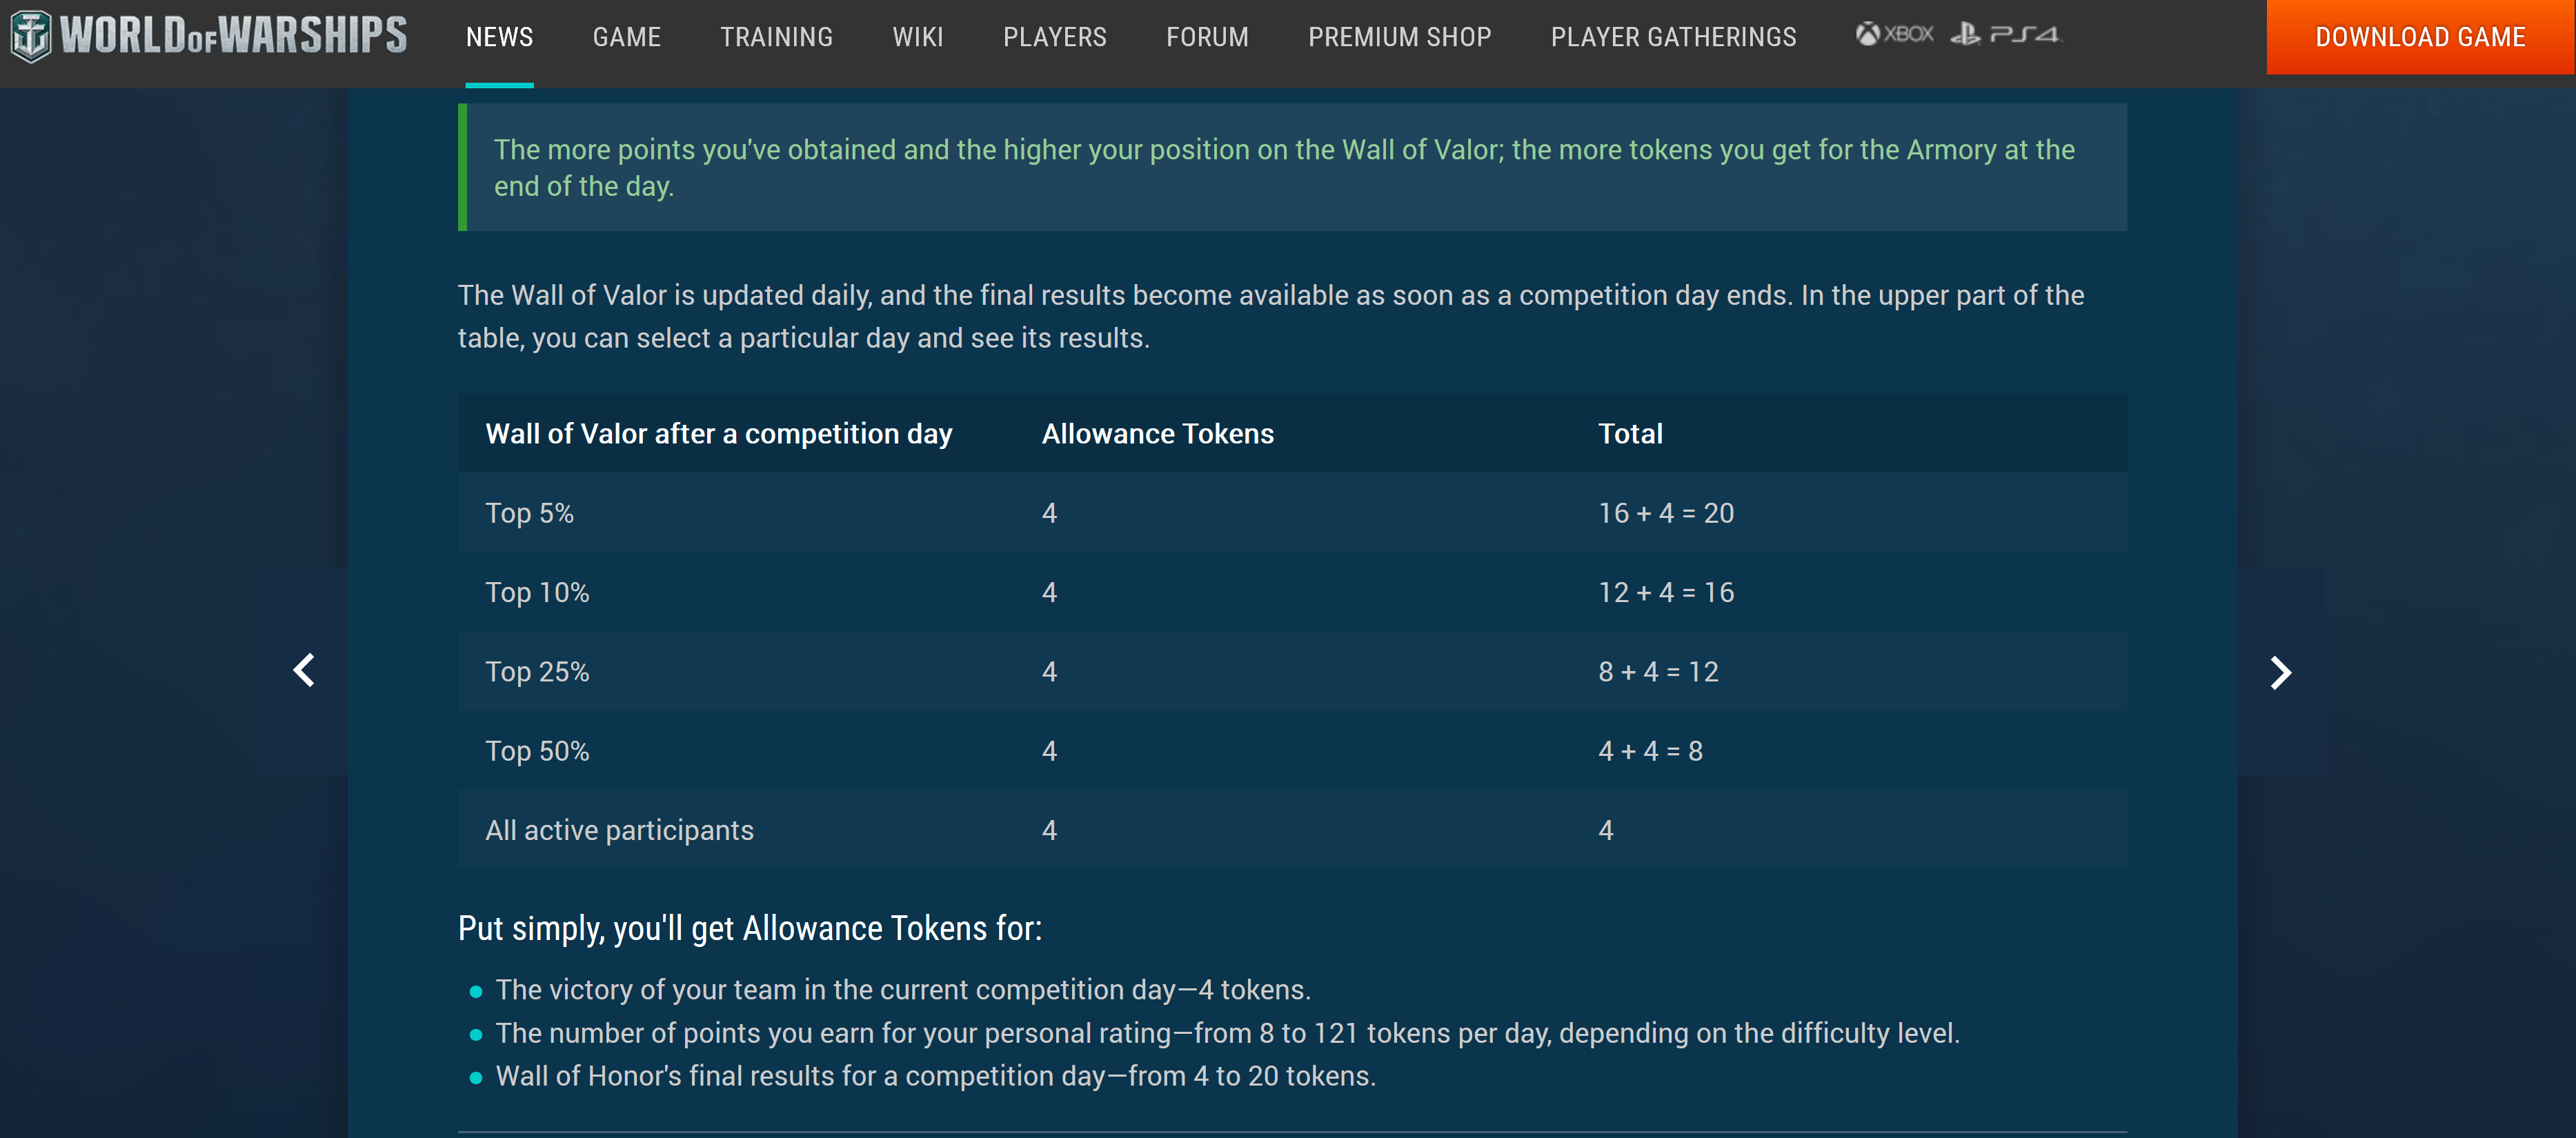Open the Premium Shop link

coord(1399,37)
